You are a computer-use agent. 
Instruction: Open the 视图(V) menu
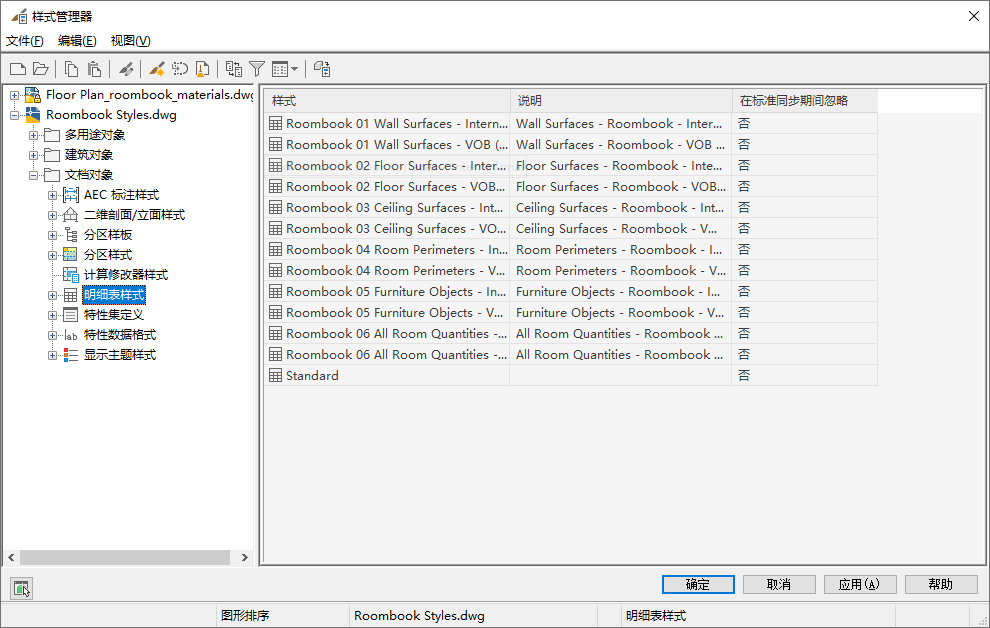tap(130, 41)
